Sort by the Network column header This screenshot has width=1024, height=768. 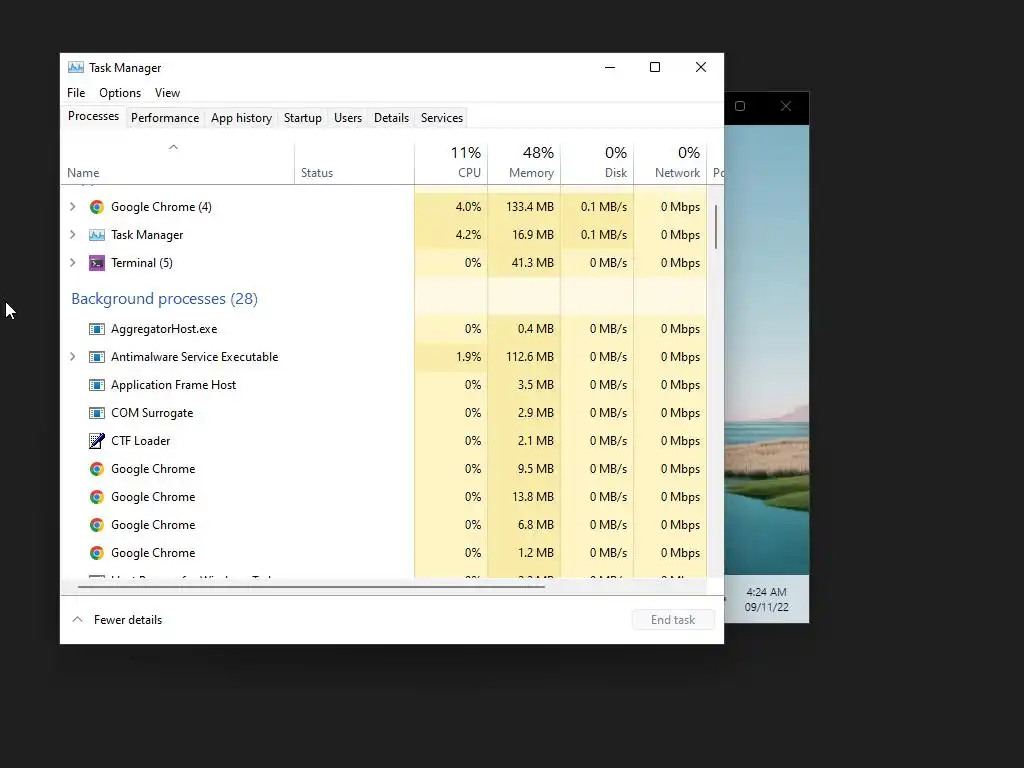pyautogui.click(x=671, y=162)
